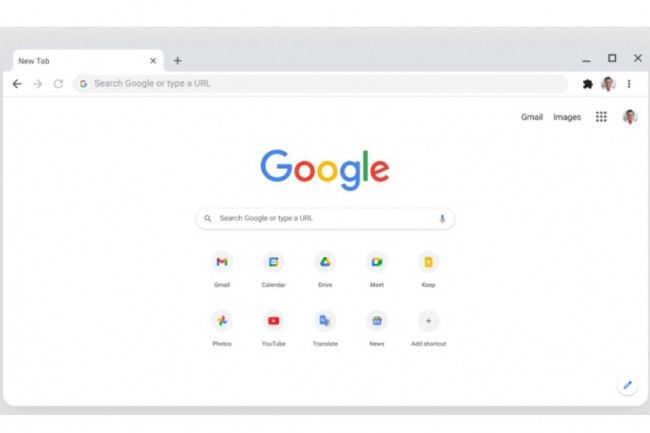Viewport: 650px width, 433px height.
Task: Open the Google apps grid menu
Action: tap(601, 117)
